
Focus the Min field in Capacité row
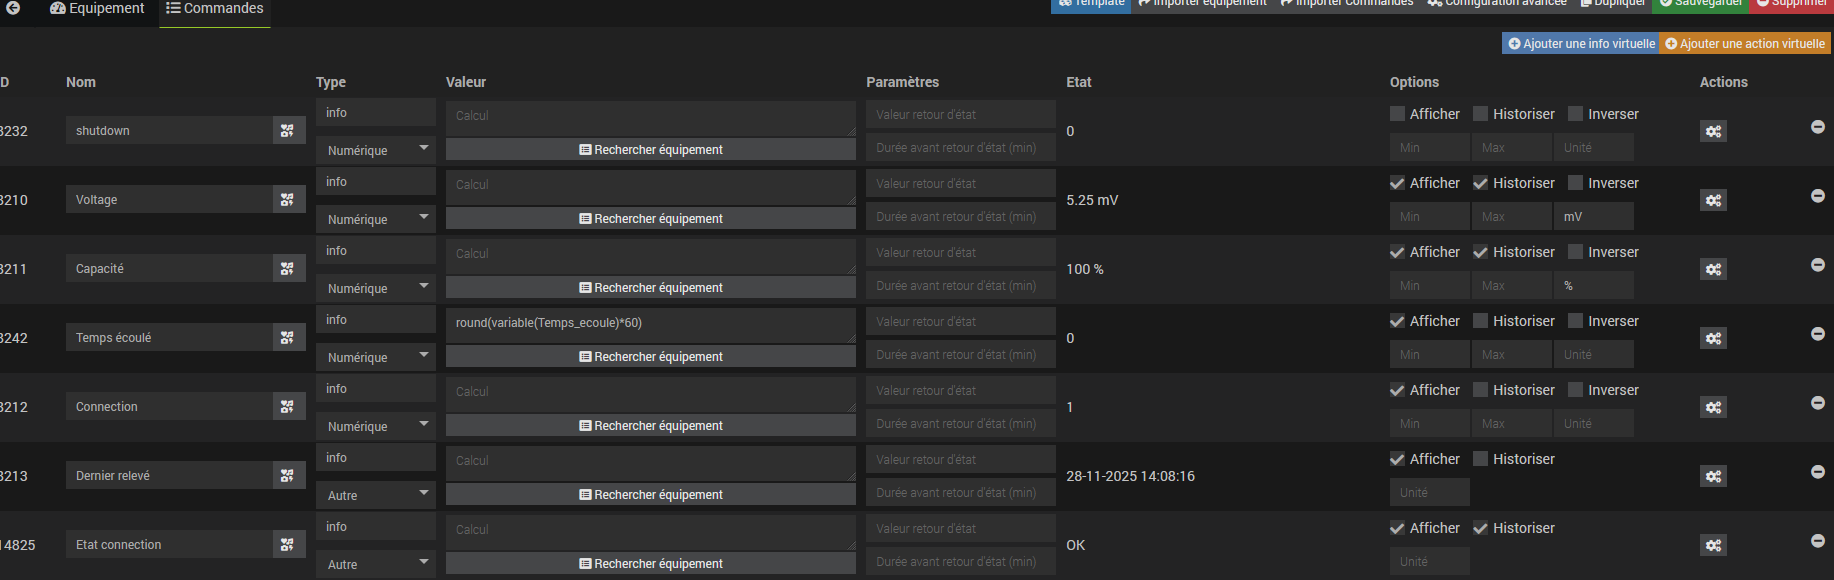click(1430, 285)
